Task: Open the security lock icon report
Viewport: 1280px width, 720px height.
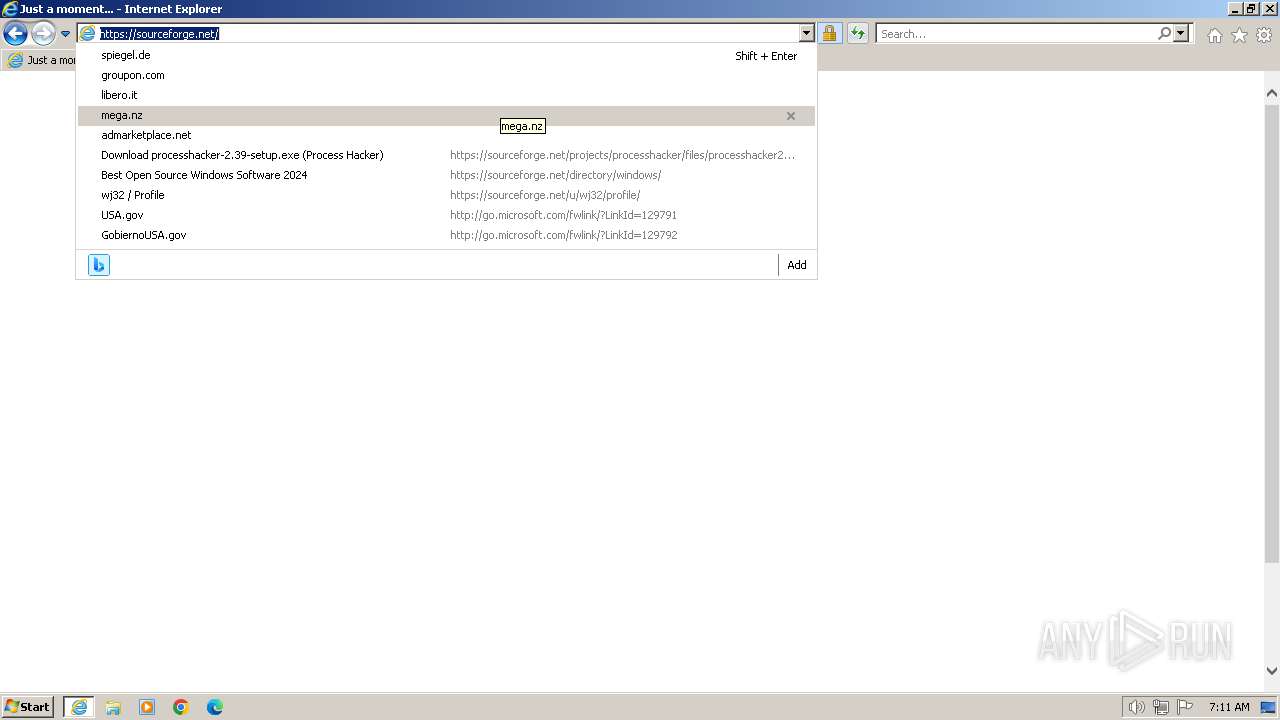Action: coord(829,33)
